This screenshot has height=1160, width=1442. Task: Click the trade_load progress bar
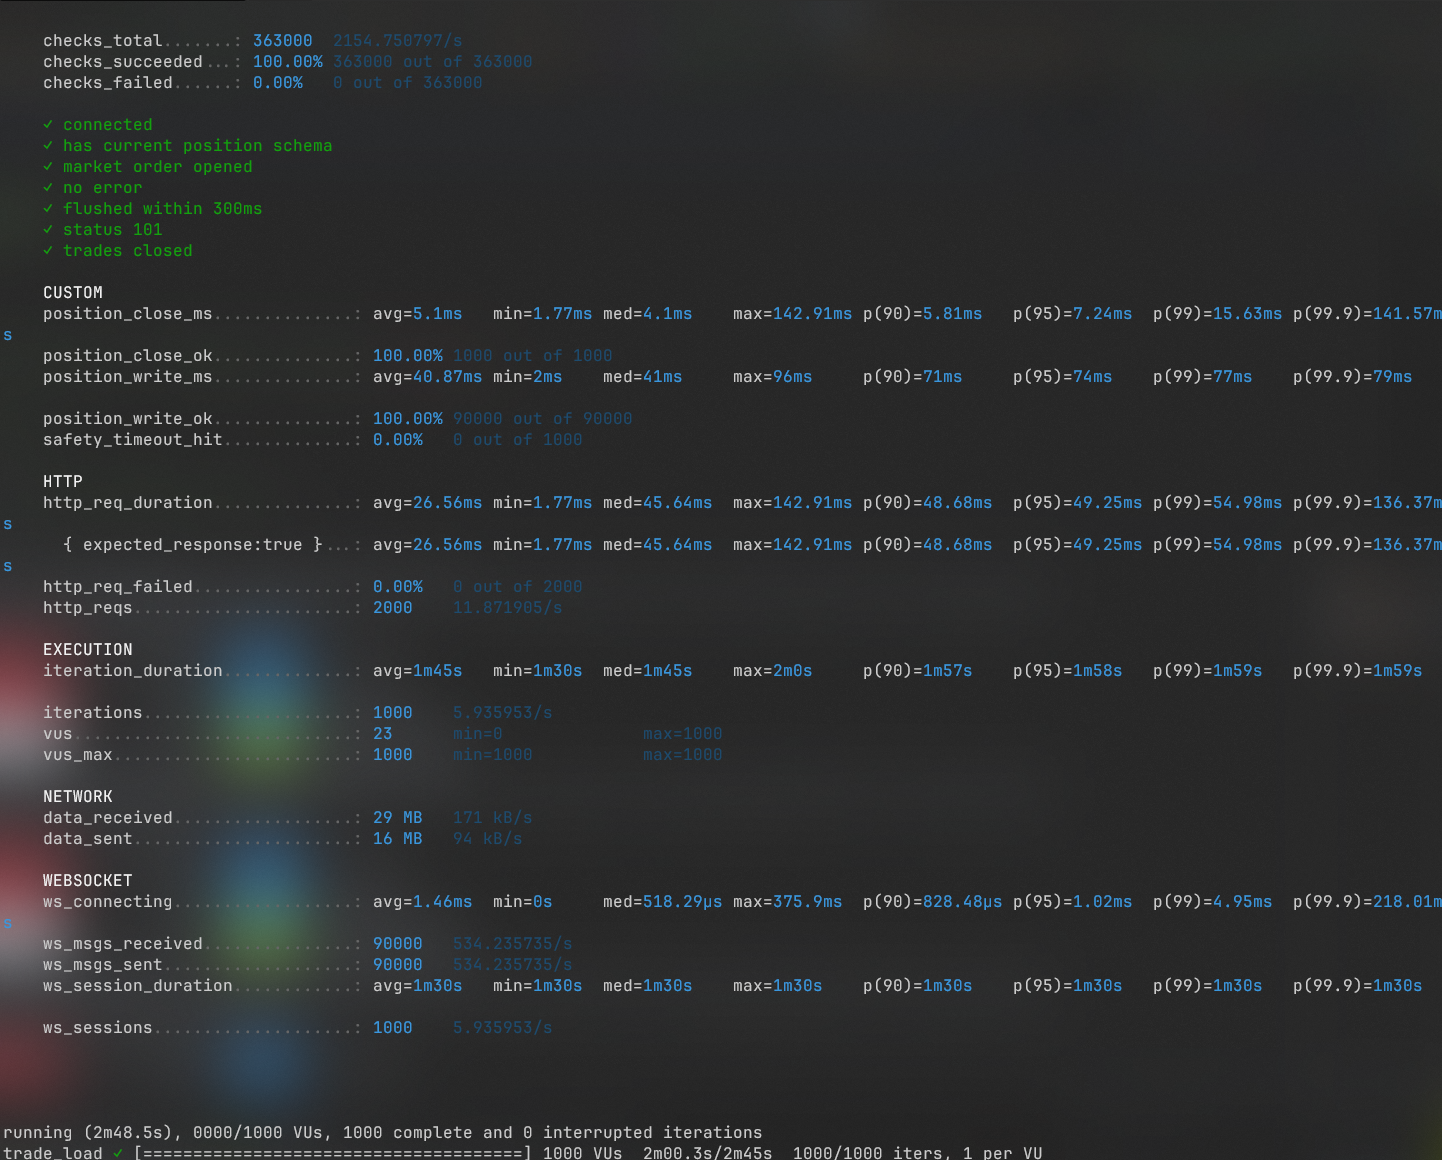click(332, 1153)
